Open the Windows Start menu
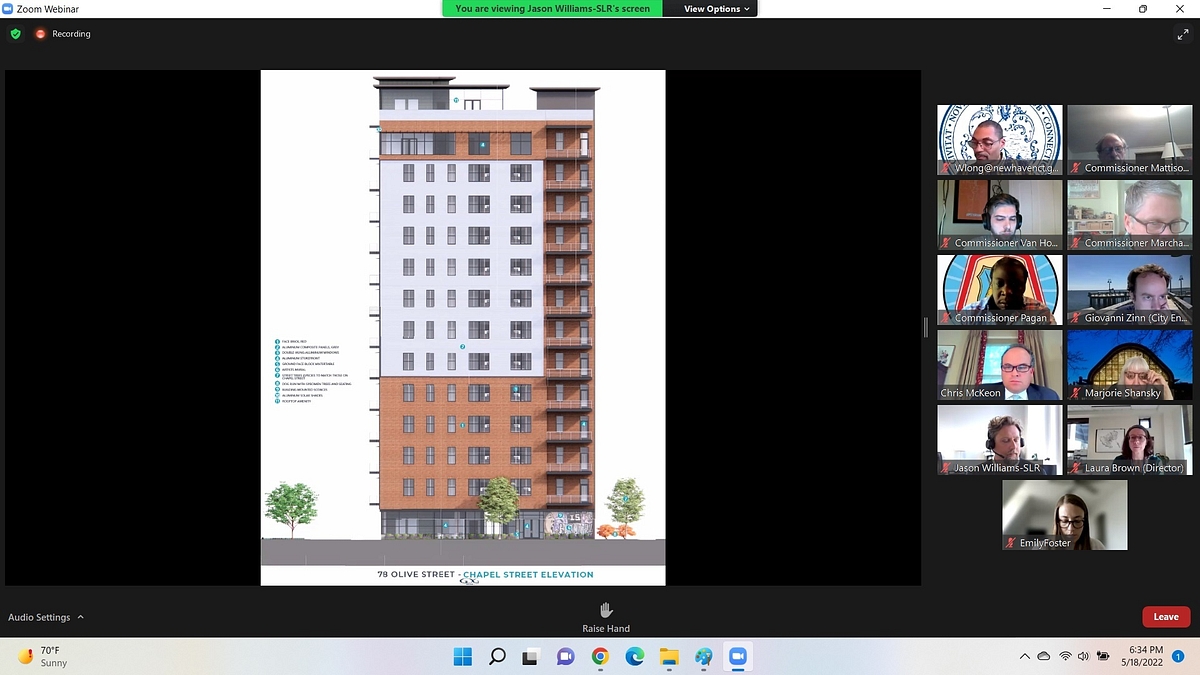 click(463, 656)
